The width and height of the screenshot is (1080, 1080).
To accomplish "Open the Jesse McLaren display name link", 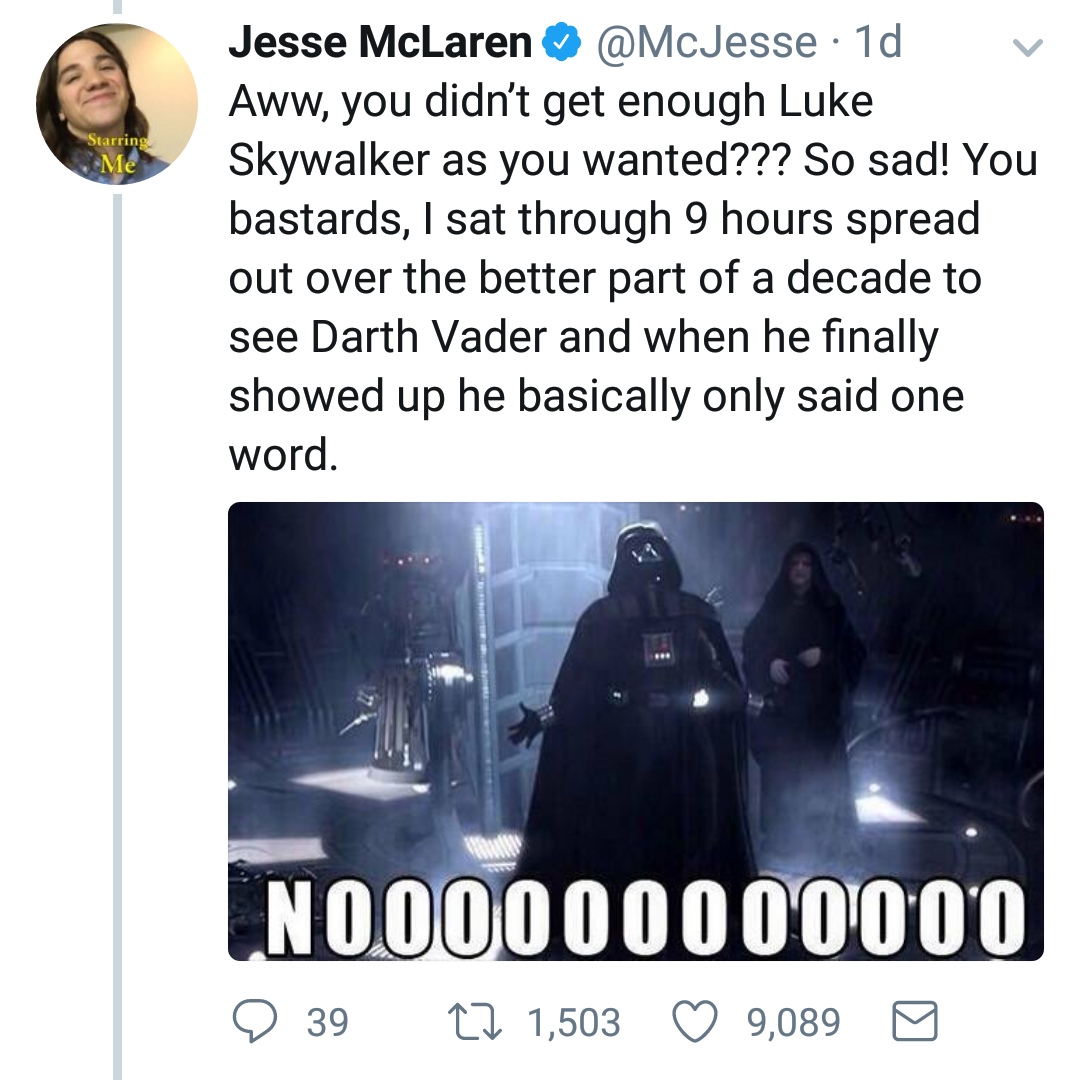I will coord(381,42).
